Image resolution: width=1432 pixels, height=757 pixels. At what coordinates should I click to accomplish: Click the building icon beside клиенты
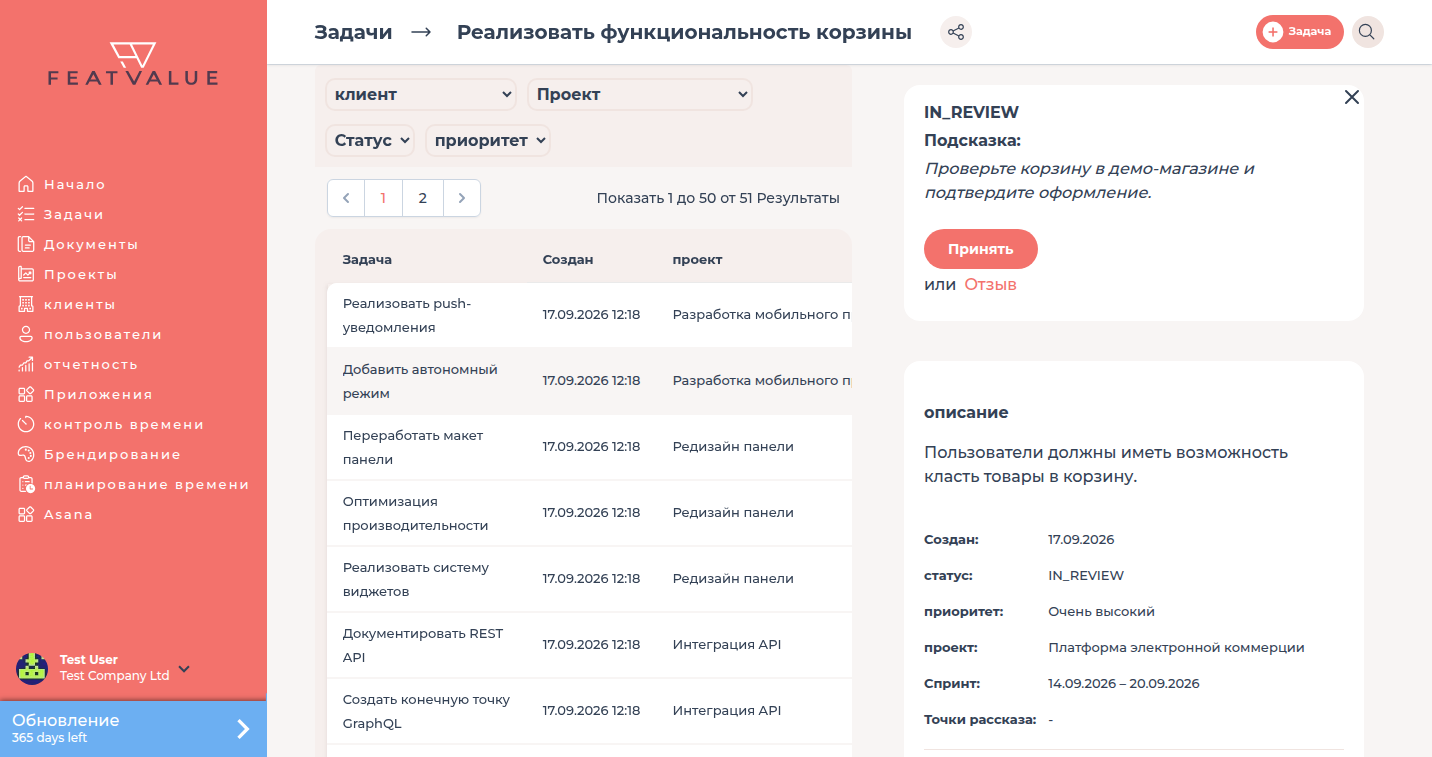click(26, 304)
